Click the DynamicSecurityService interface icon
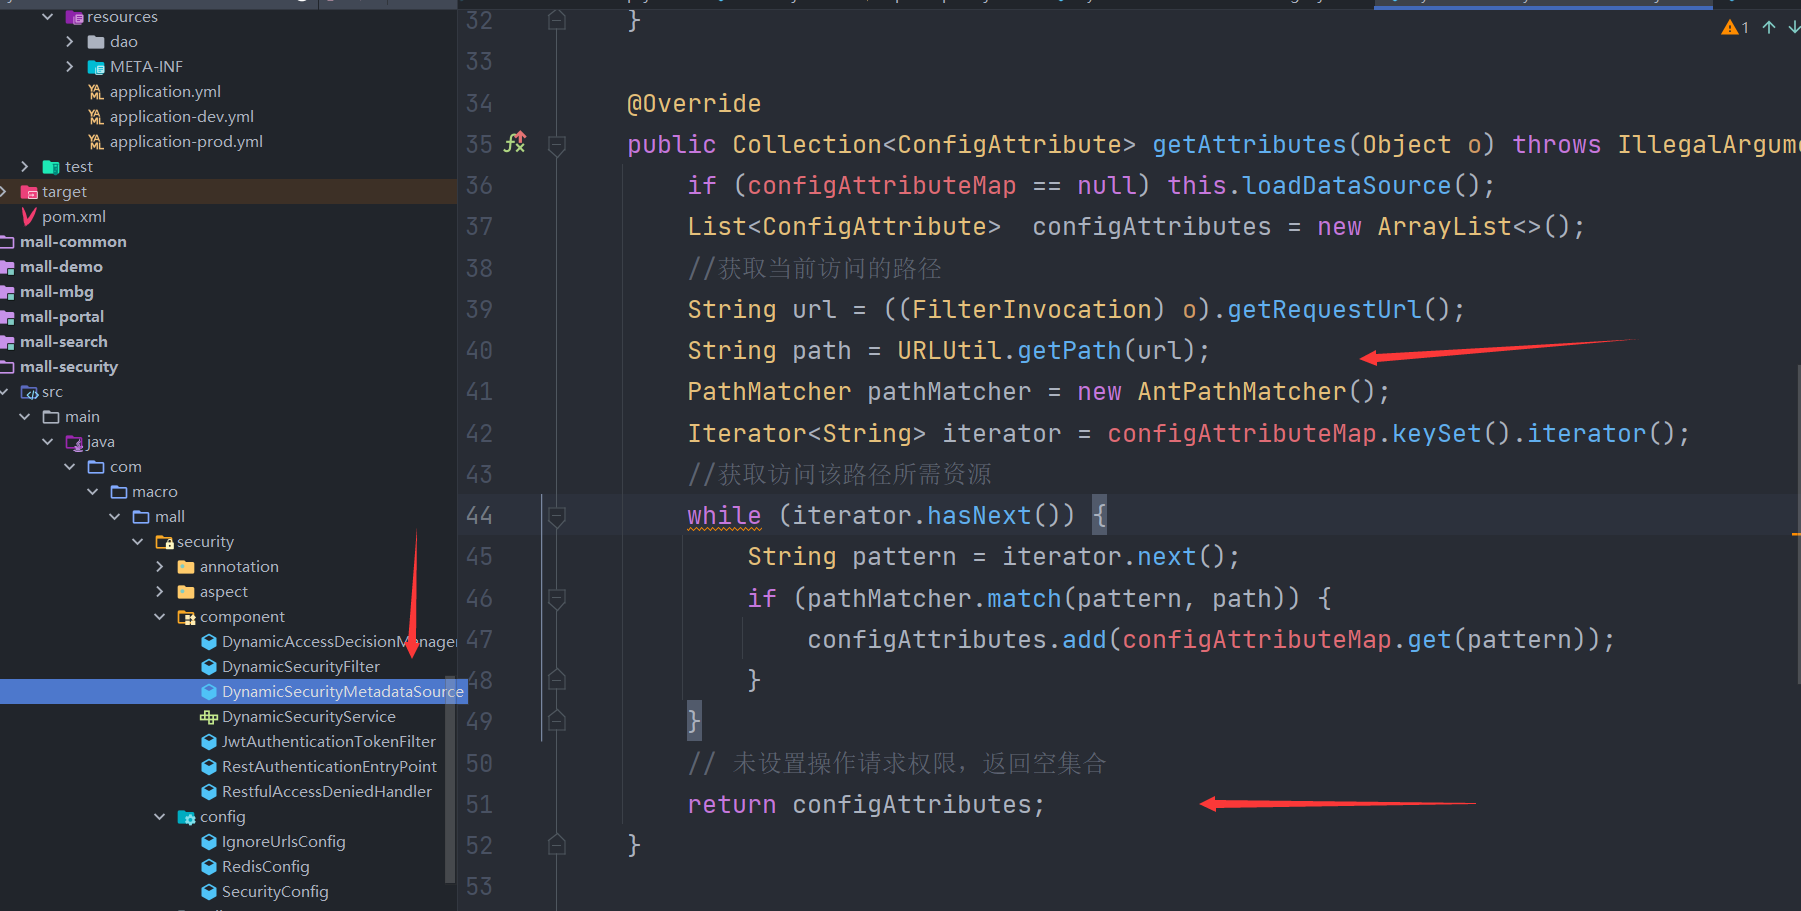This screenshot has height=911, width=1801. click(x=209, y=716)
